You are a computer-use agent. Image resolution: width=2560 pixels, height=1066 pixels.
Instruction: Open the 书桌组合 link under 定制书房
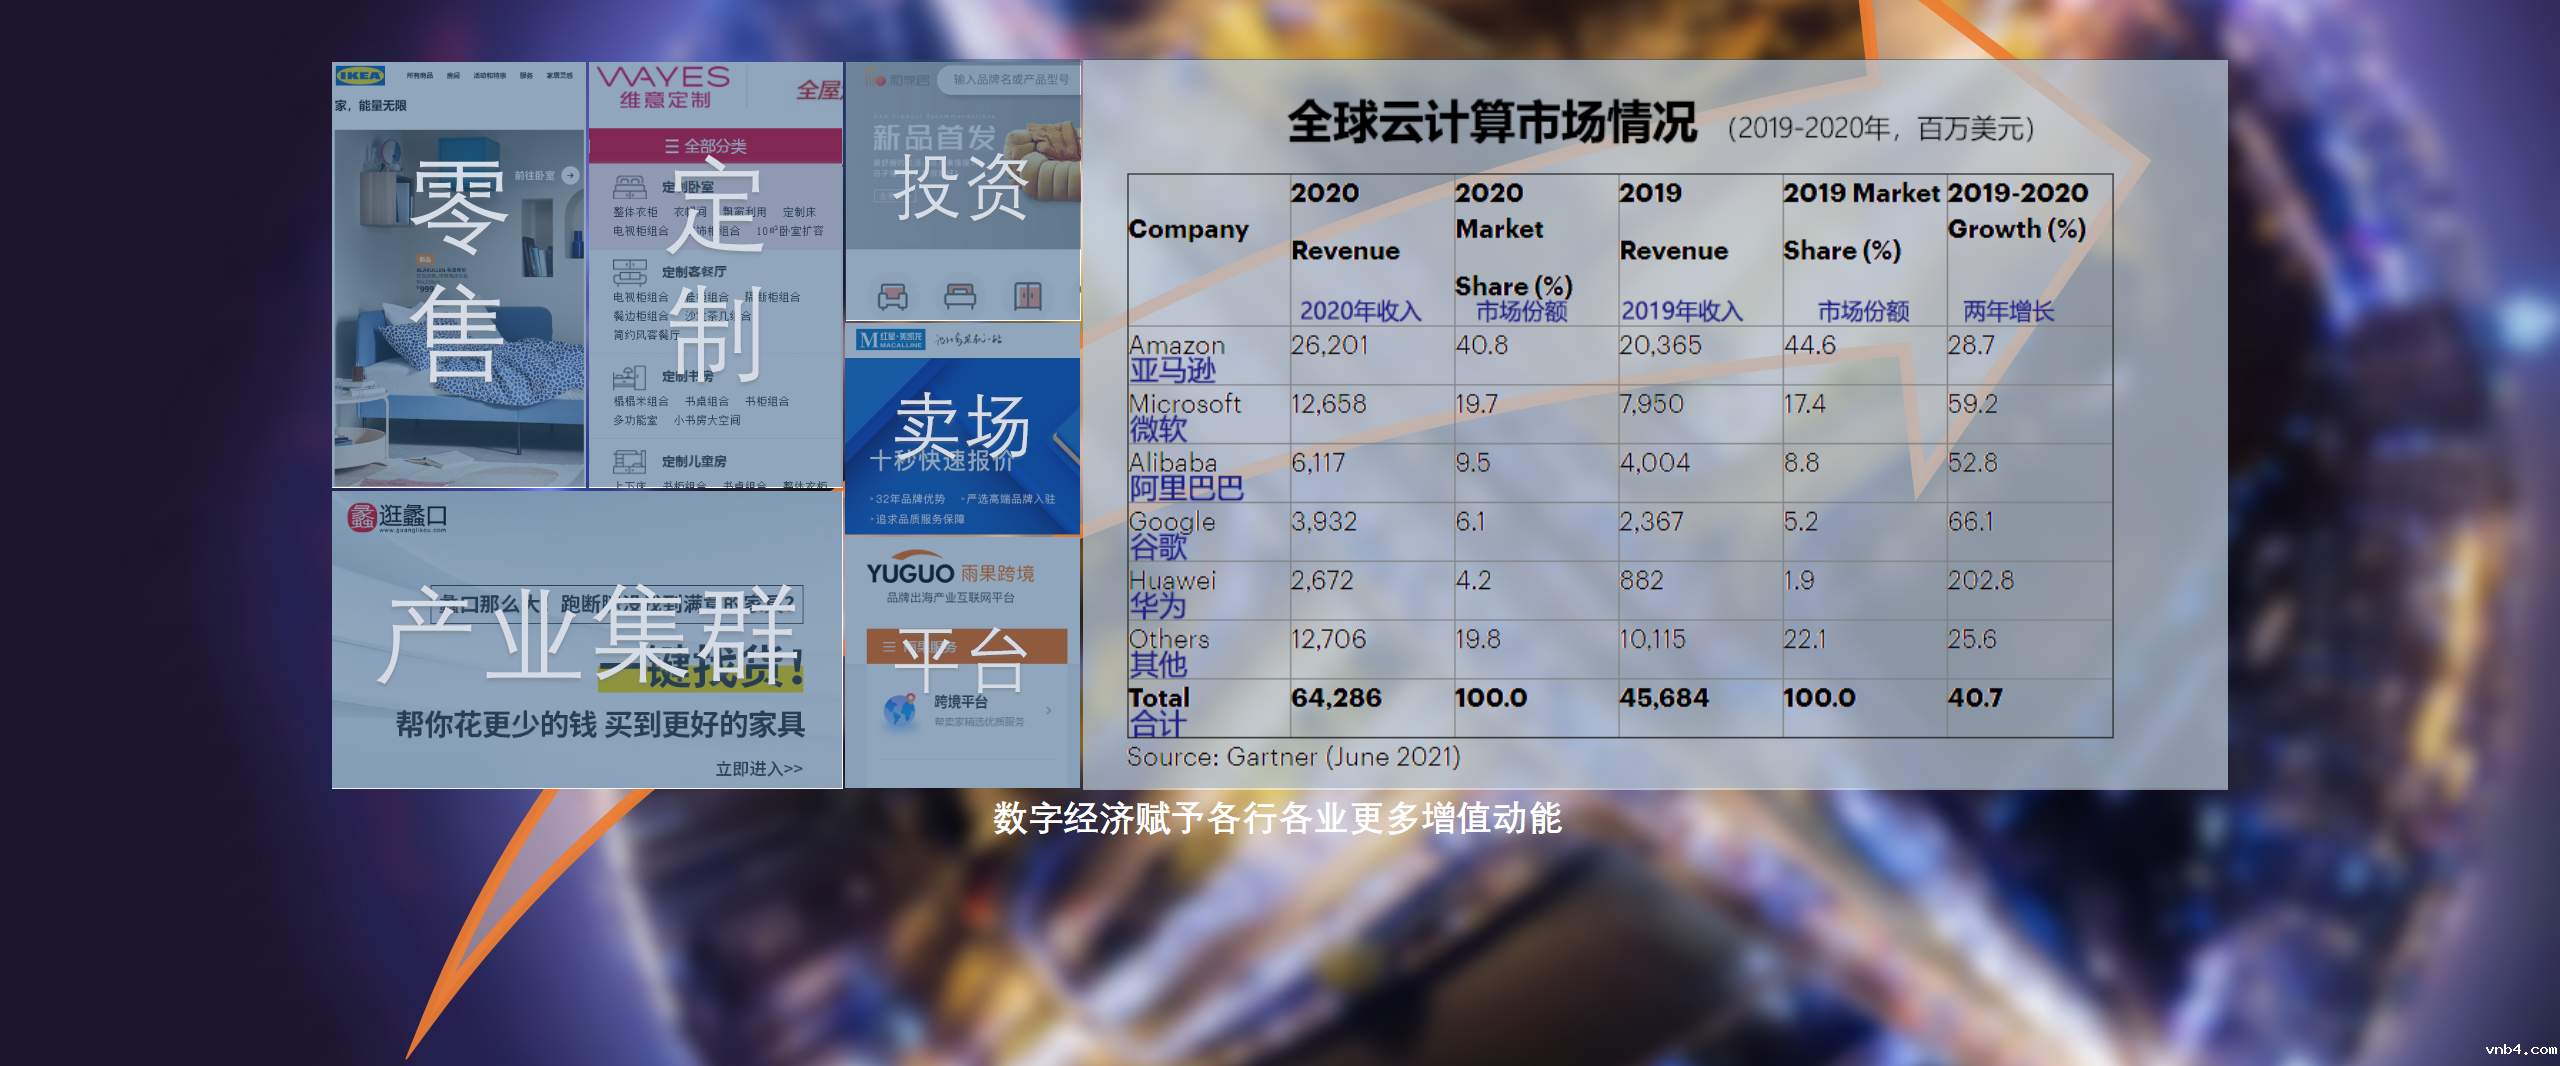tap(706, 401)
